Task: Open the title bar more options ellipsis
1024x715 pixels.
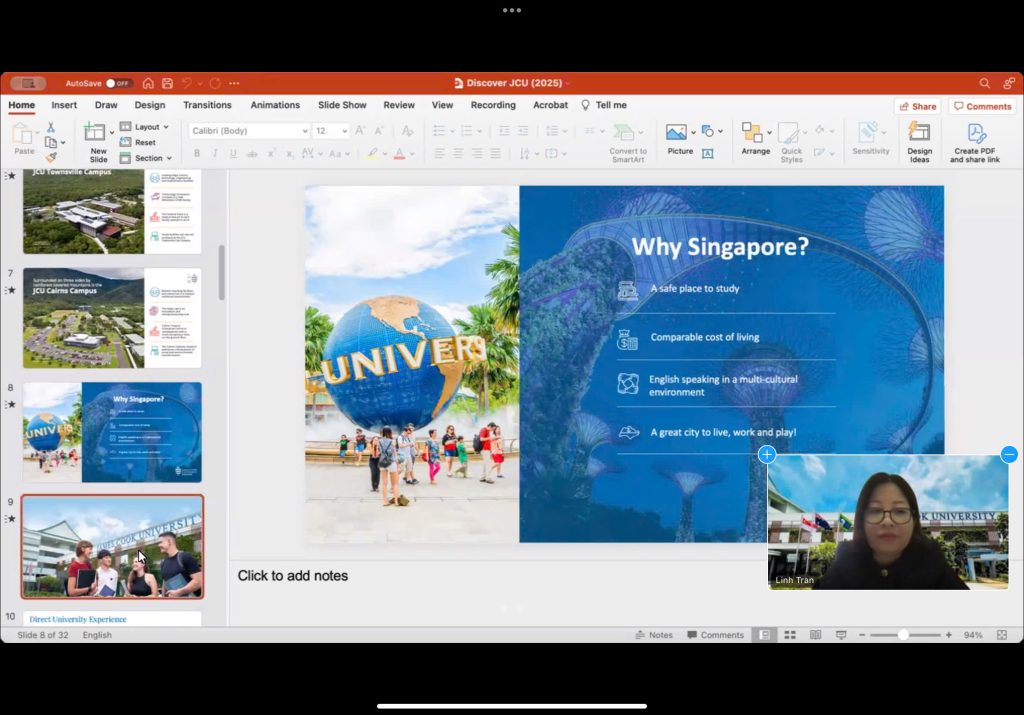Action: [x=234, y=83]
